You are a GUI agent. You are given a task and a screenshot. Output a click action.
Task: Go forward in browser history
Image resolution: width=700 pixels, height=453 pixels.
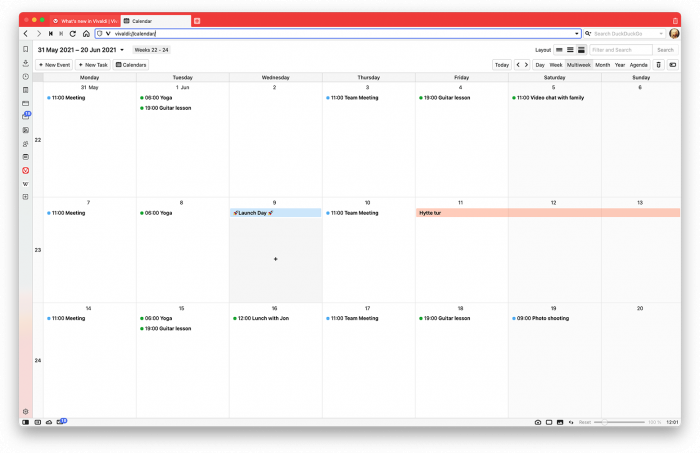(38, 33)
